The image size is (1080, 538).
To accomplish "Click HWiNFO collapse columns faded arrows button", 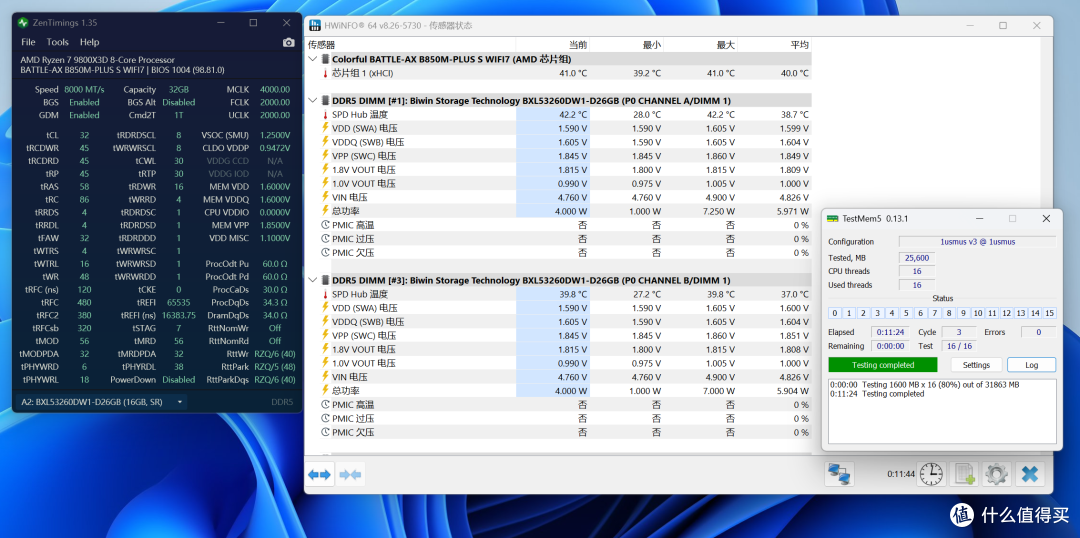I will click(x=350, y=475).
